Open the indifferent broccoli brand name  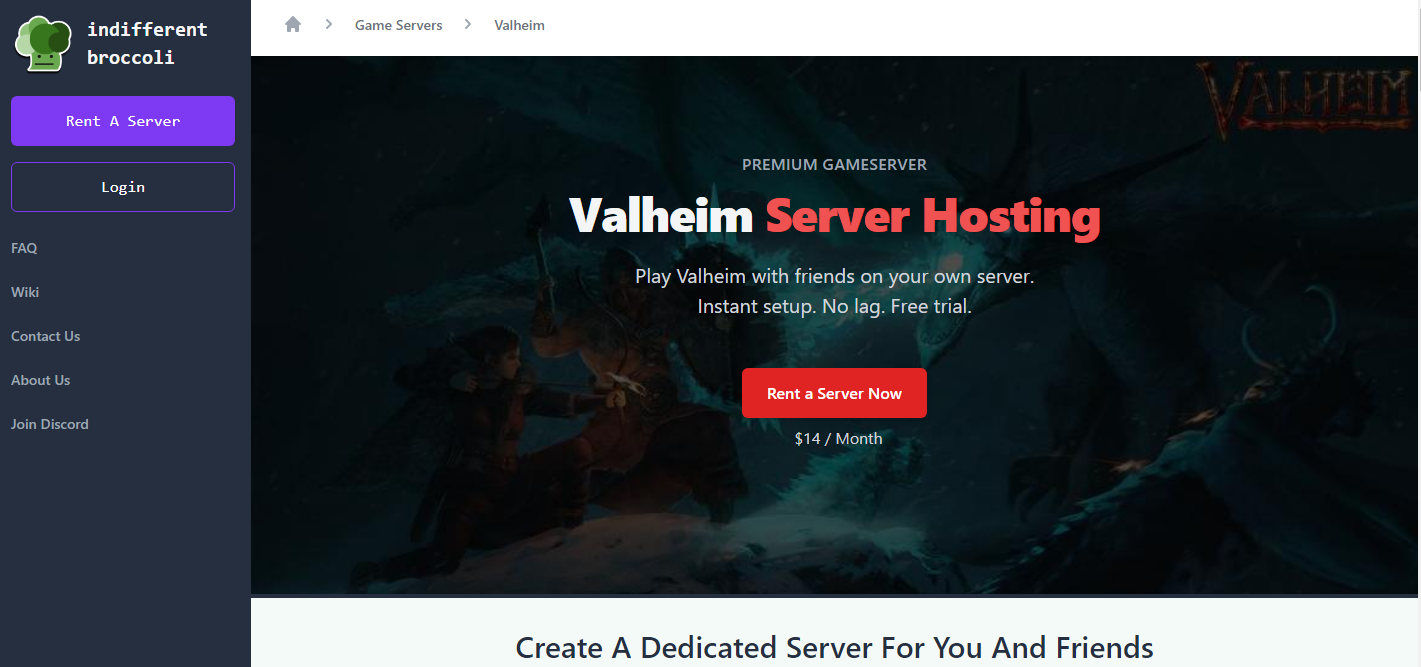tap(147, 44)
